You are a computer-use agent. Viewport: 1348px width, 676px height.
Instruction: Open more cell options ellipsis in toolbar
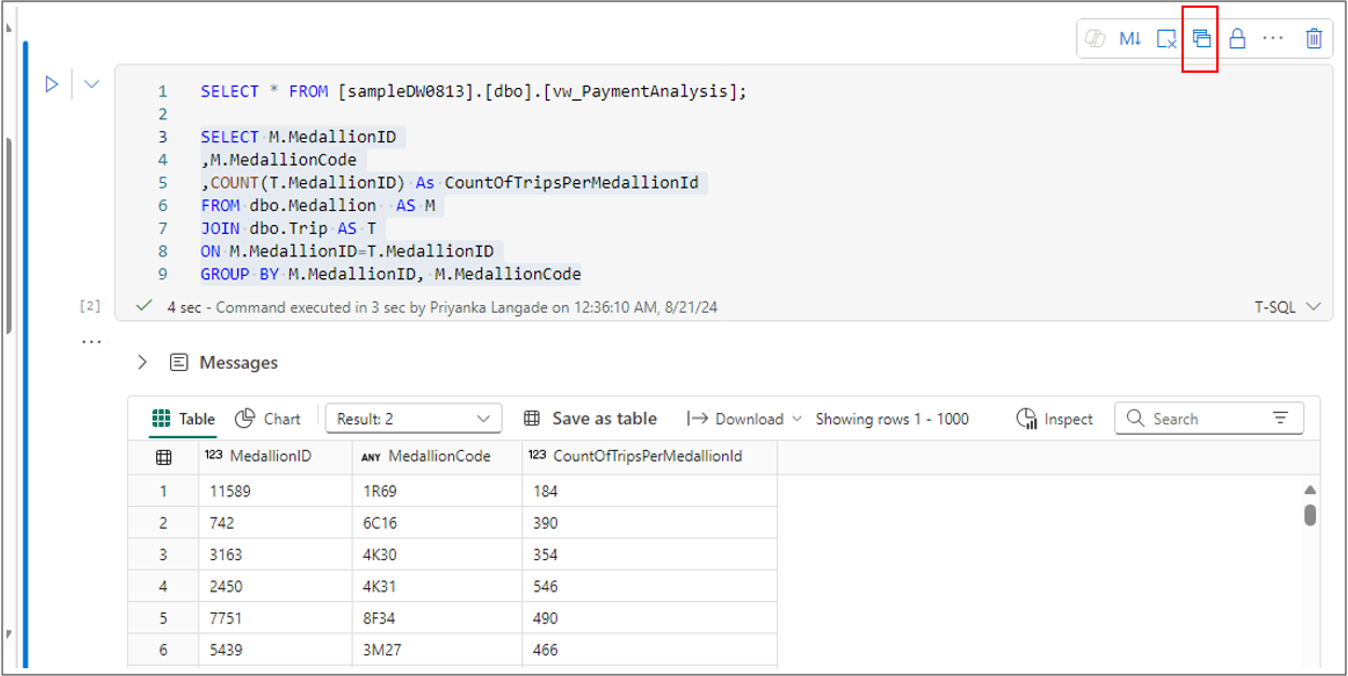pos(1272,39)
